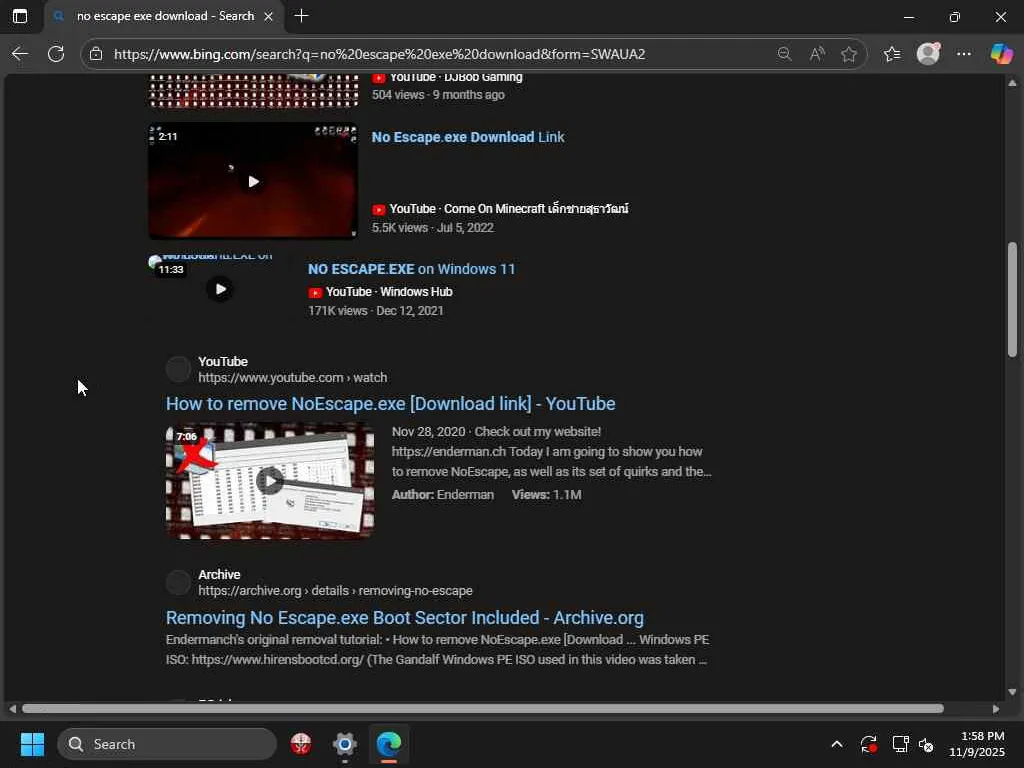Image resolution: width=1024 pixels, height=768 pixels.
Task: Open 'How to remove NoEscape.exe' YouTube result
Action: click(391, 404)
